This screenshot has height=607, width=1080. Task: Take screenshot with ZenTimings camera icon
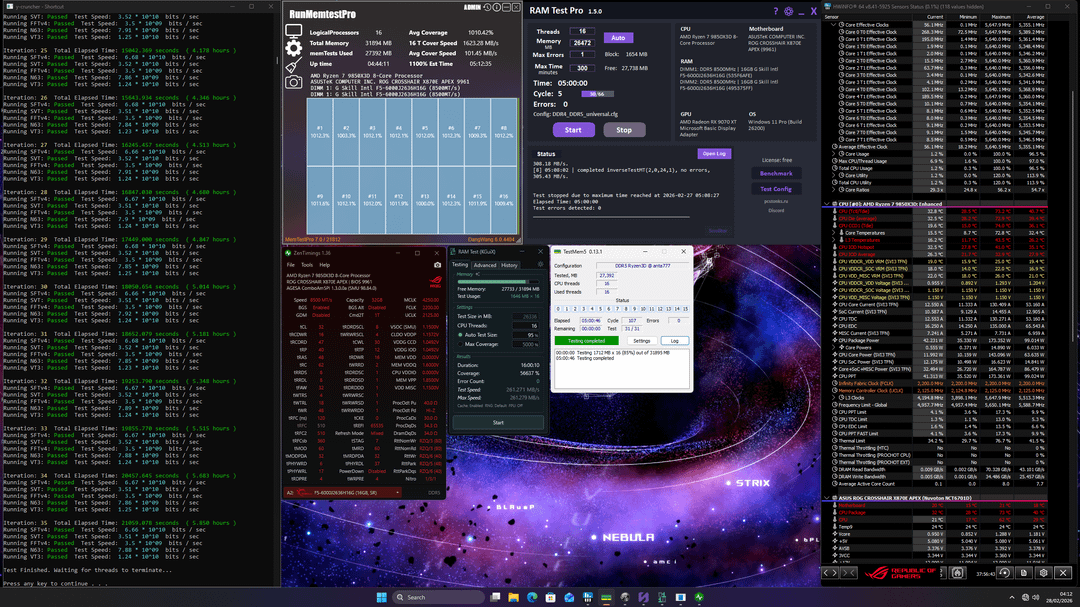click(x=437, y=265)
